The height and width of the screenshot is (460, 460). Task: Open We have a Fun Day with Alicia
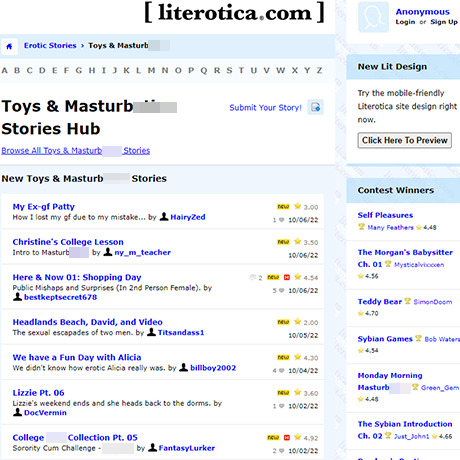click(77, 357)
